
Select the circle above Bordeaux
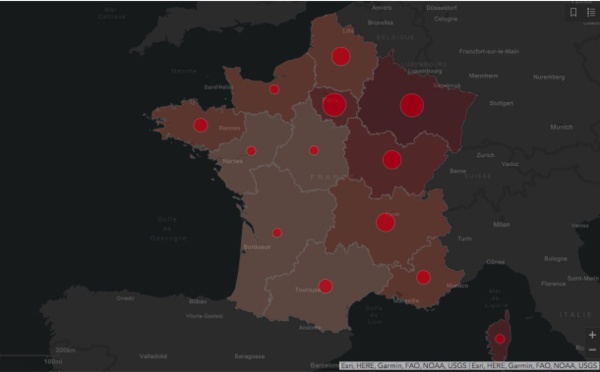277,233
